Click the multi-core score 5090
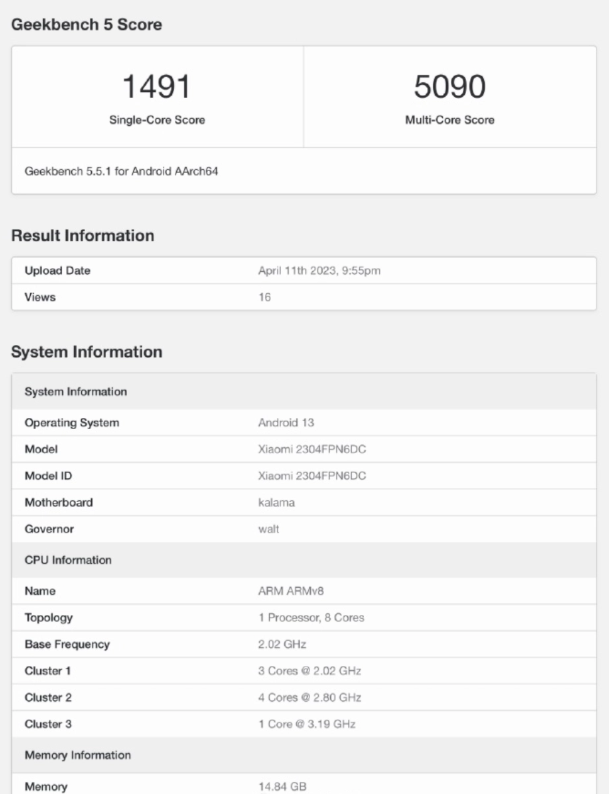 point(449,87)
